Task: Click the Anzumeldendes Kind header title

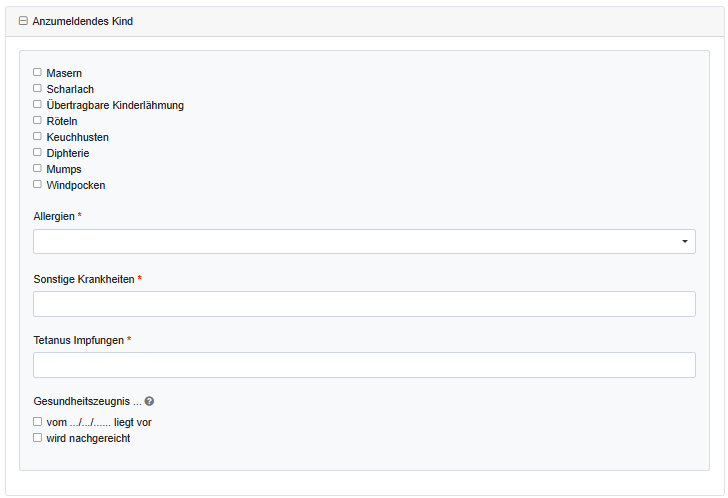Action: point(82,21)
